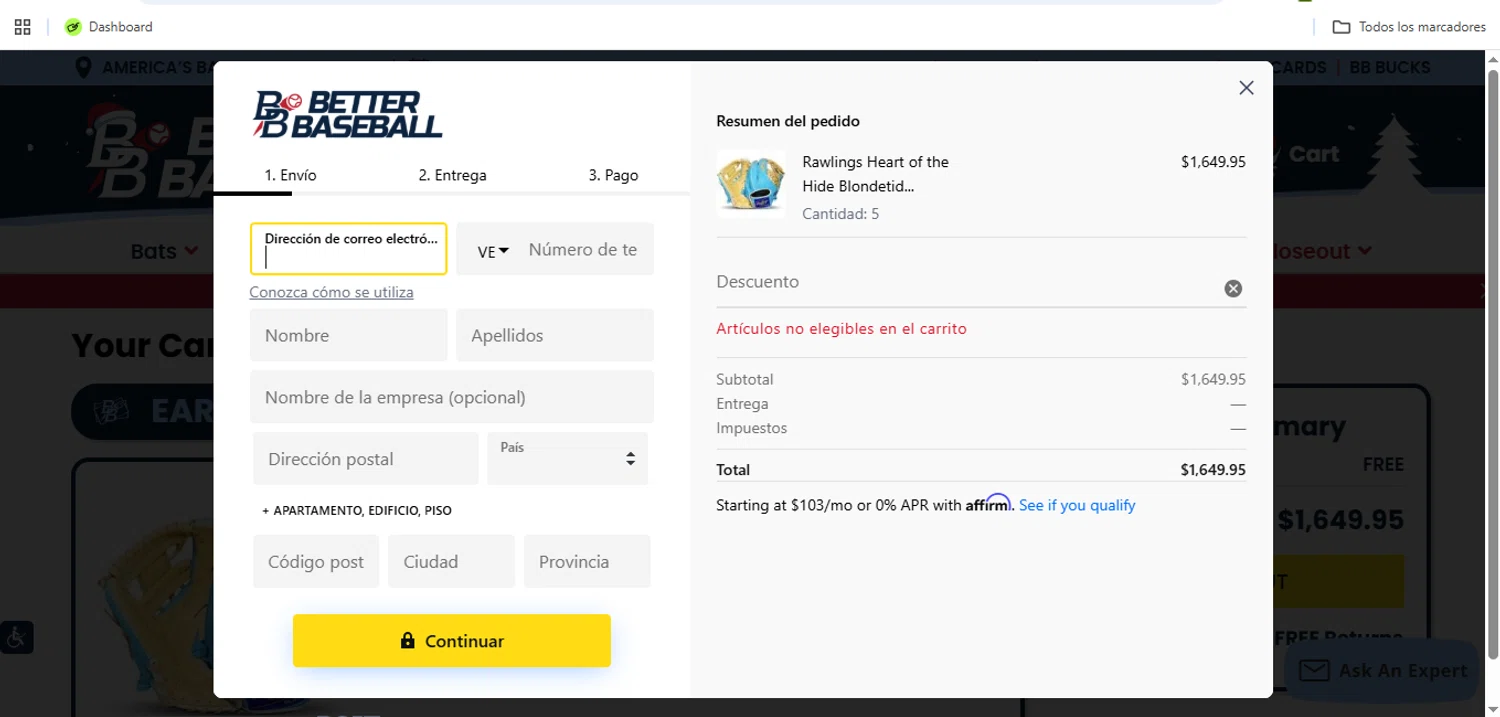Image resolution: width=1500 pixels, height=717 pixels.
Task: Click the Better Baseball logo in modal
Action: pos(348,114)
